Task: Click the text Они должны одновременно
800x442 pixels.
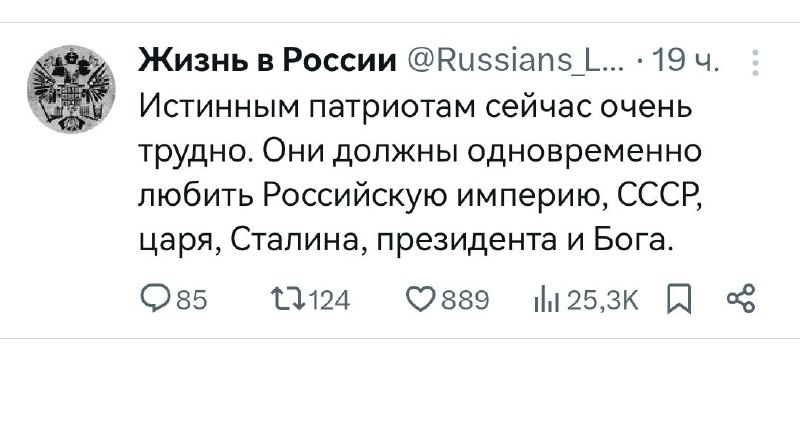Action: (483, 152)
